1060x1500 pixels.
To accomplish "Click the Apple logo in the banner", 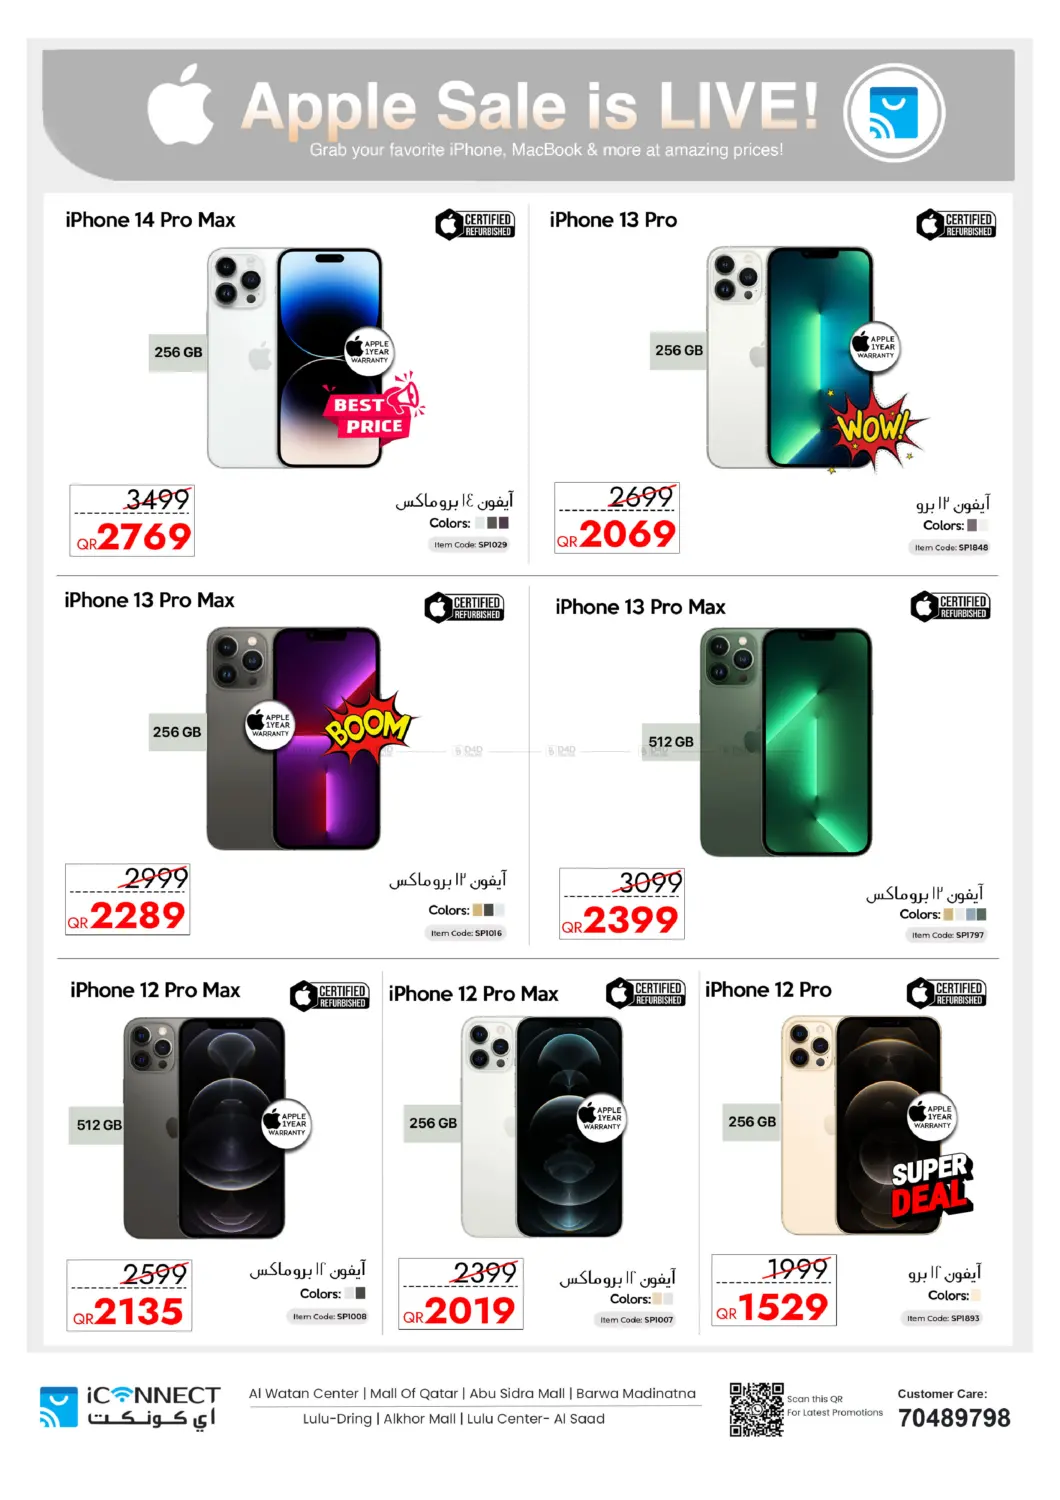I will [x=181, y=105].
